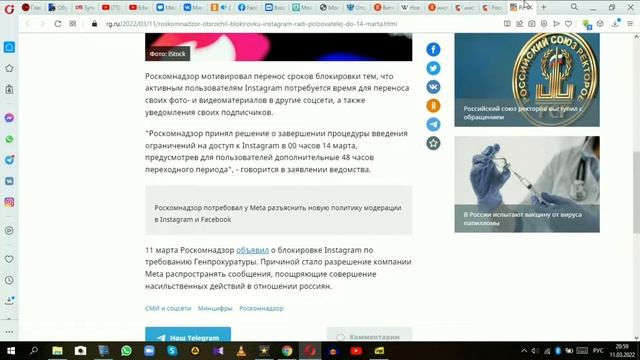
Task: Reload the page
Action: pos(58,24)
